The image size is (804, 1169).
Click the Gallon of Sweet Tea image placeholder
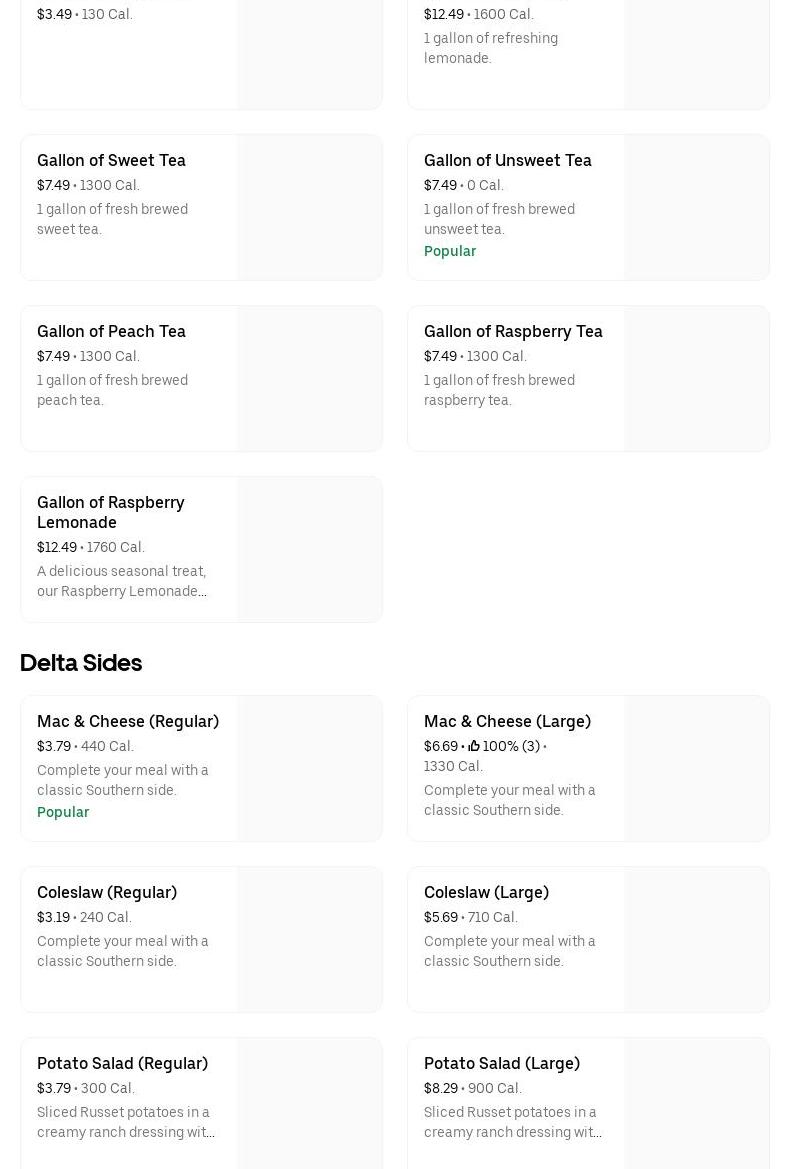click(310, 208)
